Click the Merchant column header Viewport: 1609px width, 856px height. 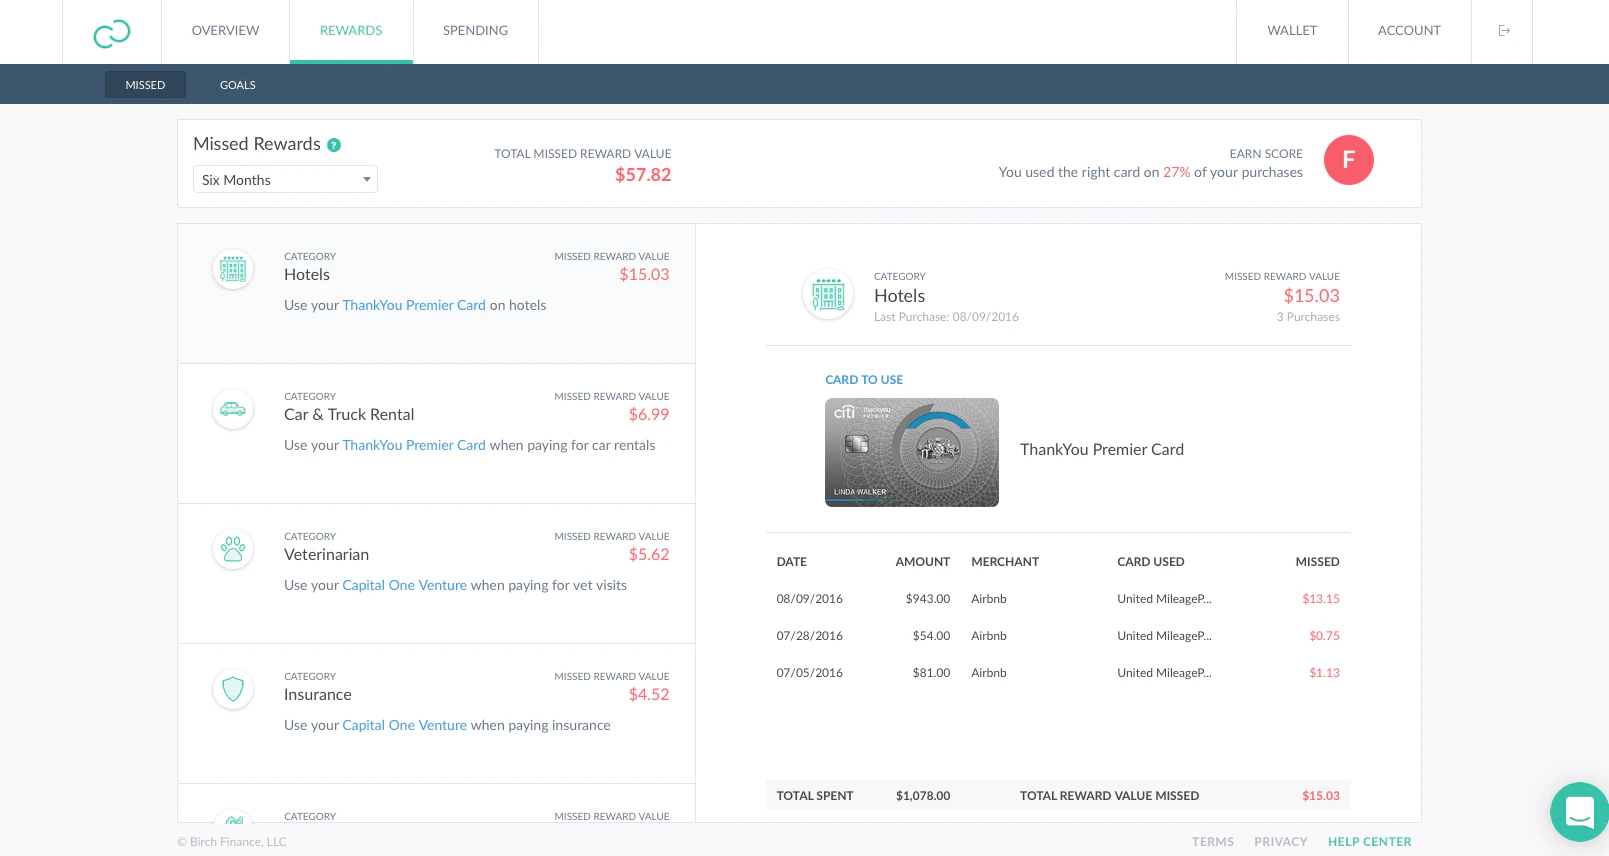(x=1005, y=562)
